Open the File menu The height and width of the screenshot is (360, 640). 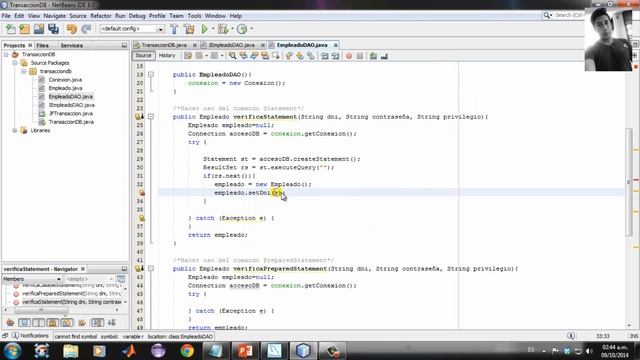pos(6,16)
